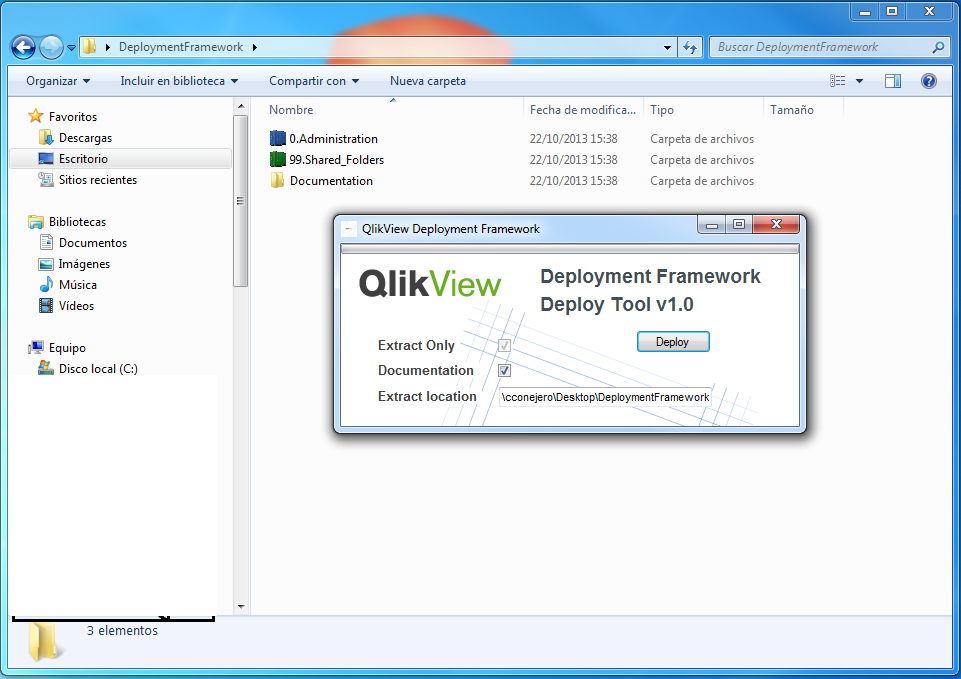
Task: Open the Organizar menu
Action: (x=58, y=81)
